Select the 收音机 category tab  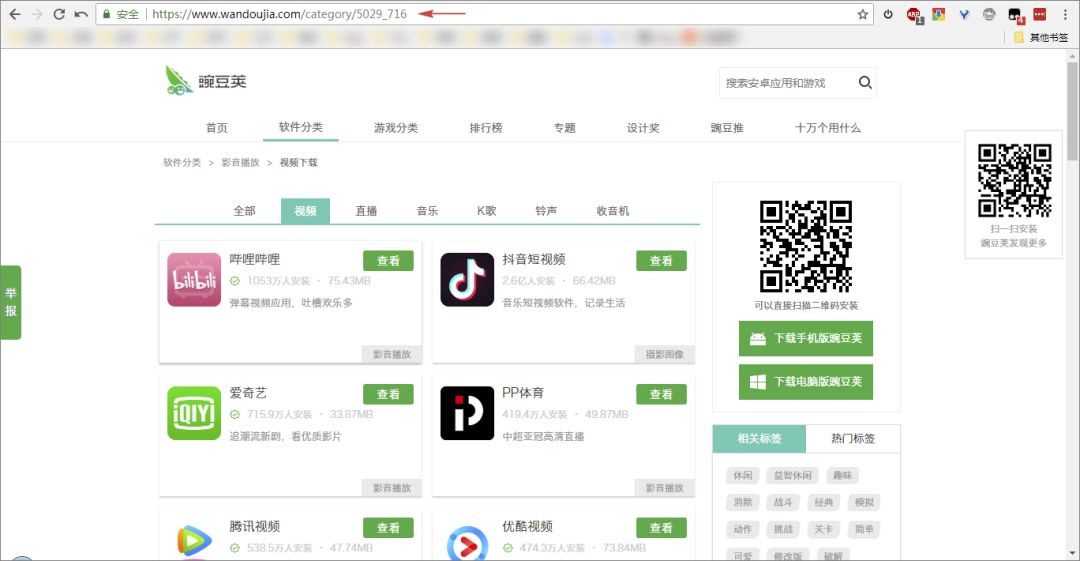pos(612,211)
